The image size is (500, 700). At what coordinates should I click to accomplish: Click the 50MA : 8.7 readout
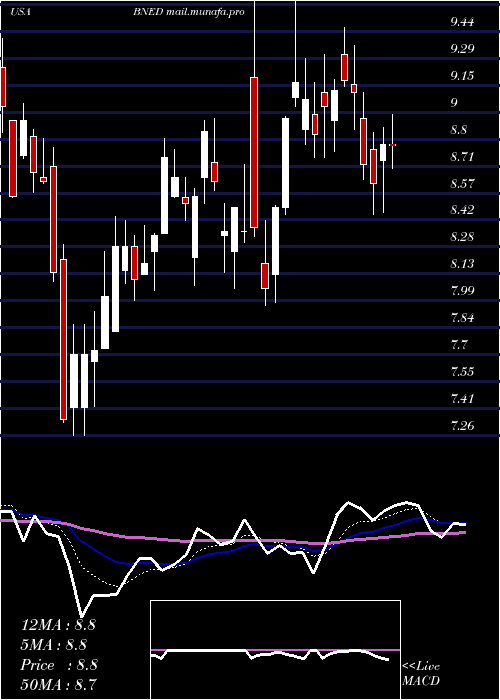pyautogui.click(x=58, y=685)
